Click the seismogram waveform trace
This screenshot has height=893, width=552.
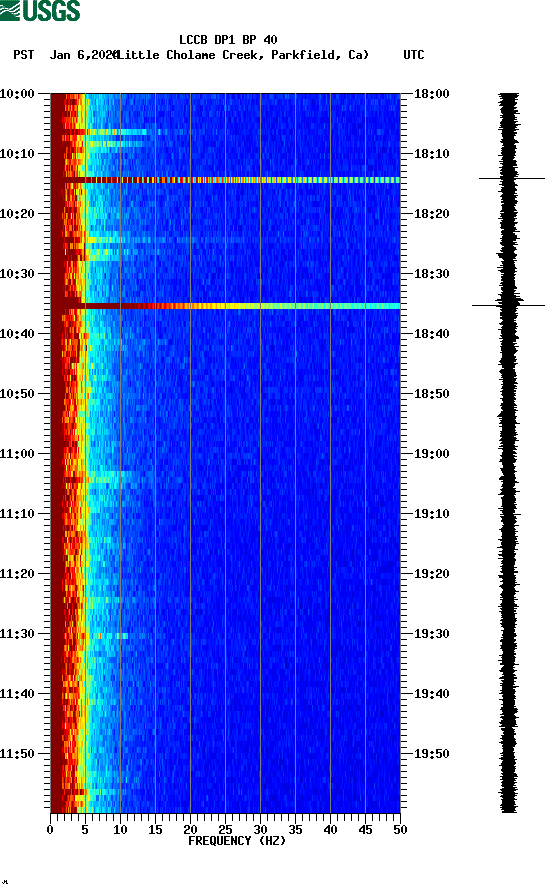tap(509, 453)
